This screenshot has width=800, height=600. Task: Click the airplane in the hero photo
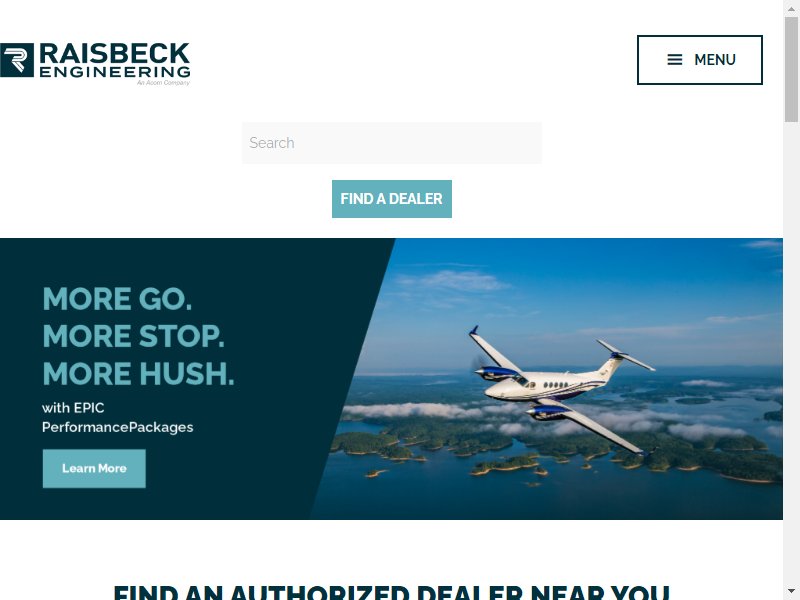tap(561, 389)
